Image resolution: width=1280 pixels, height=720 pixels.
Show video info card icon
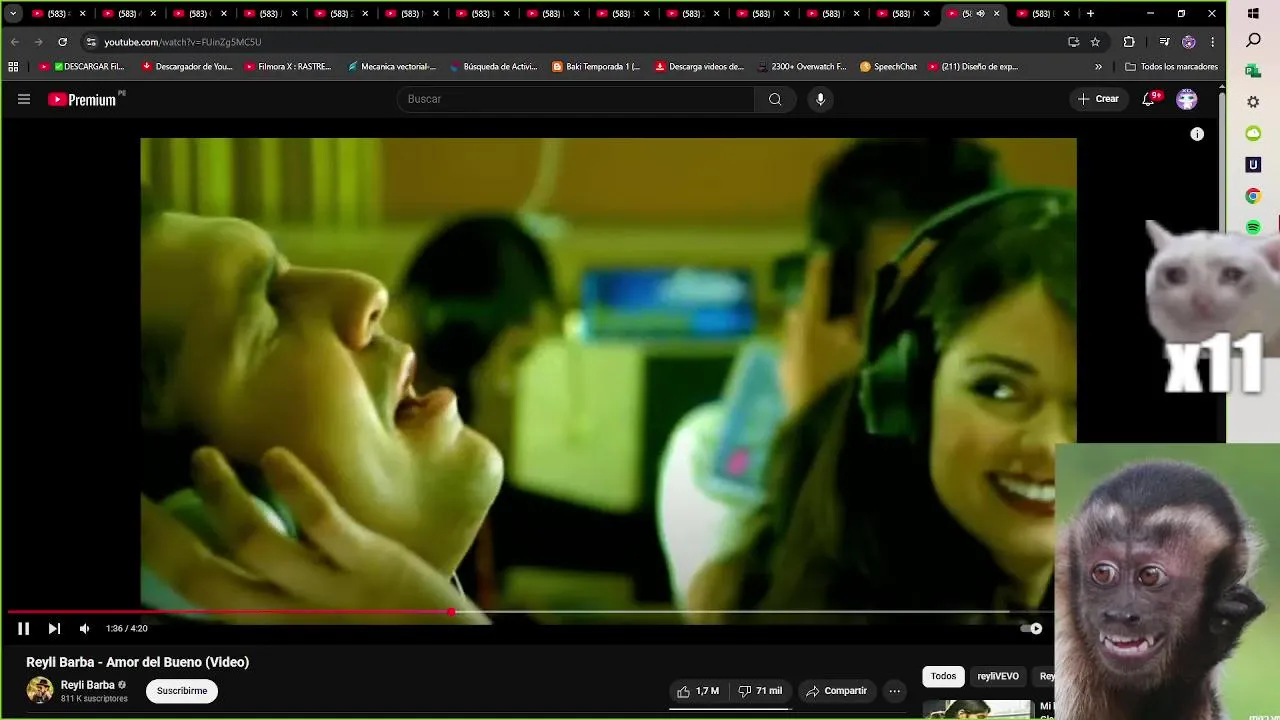[x=1197, y=134]
